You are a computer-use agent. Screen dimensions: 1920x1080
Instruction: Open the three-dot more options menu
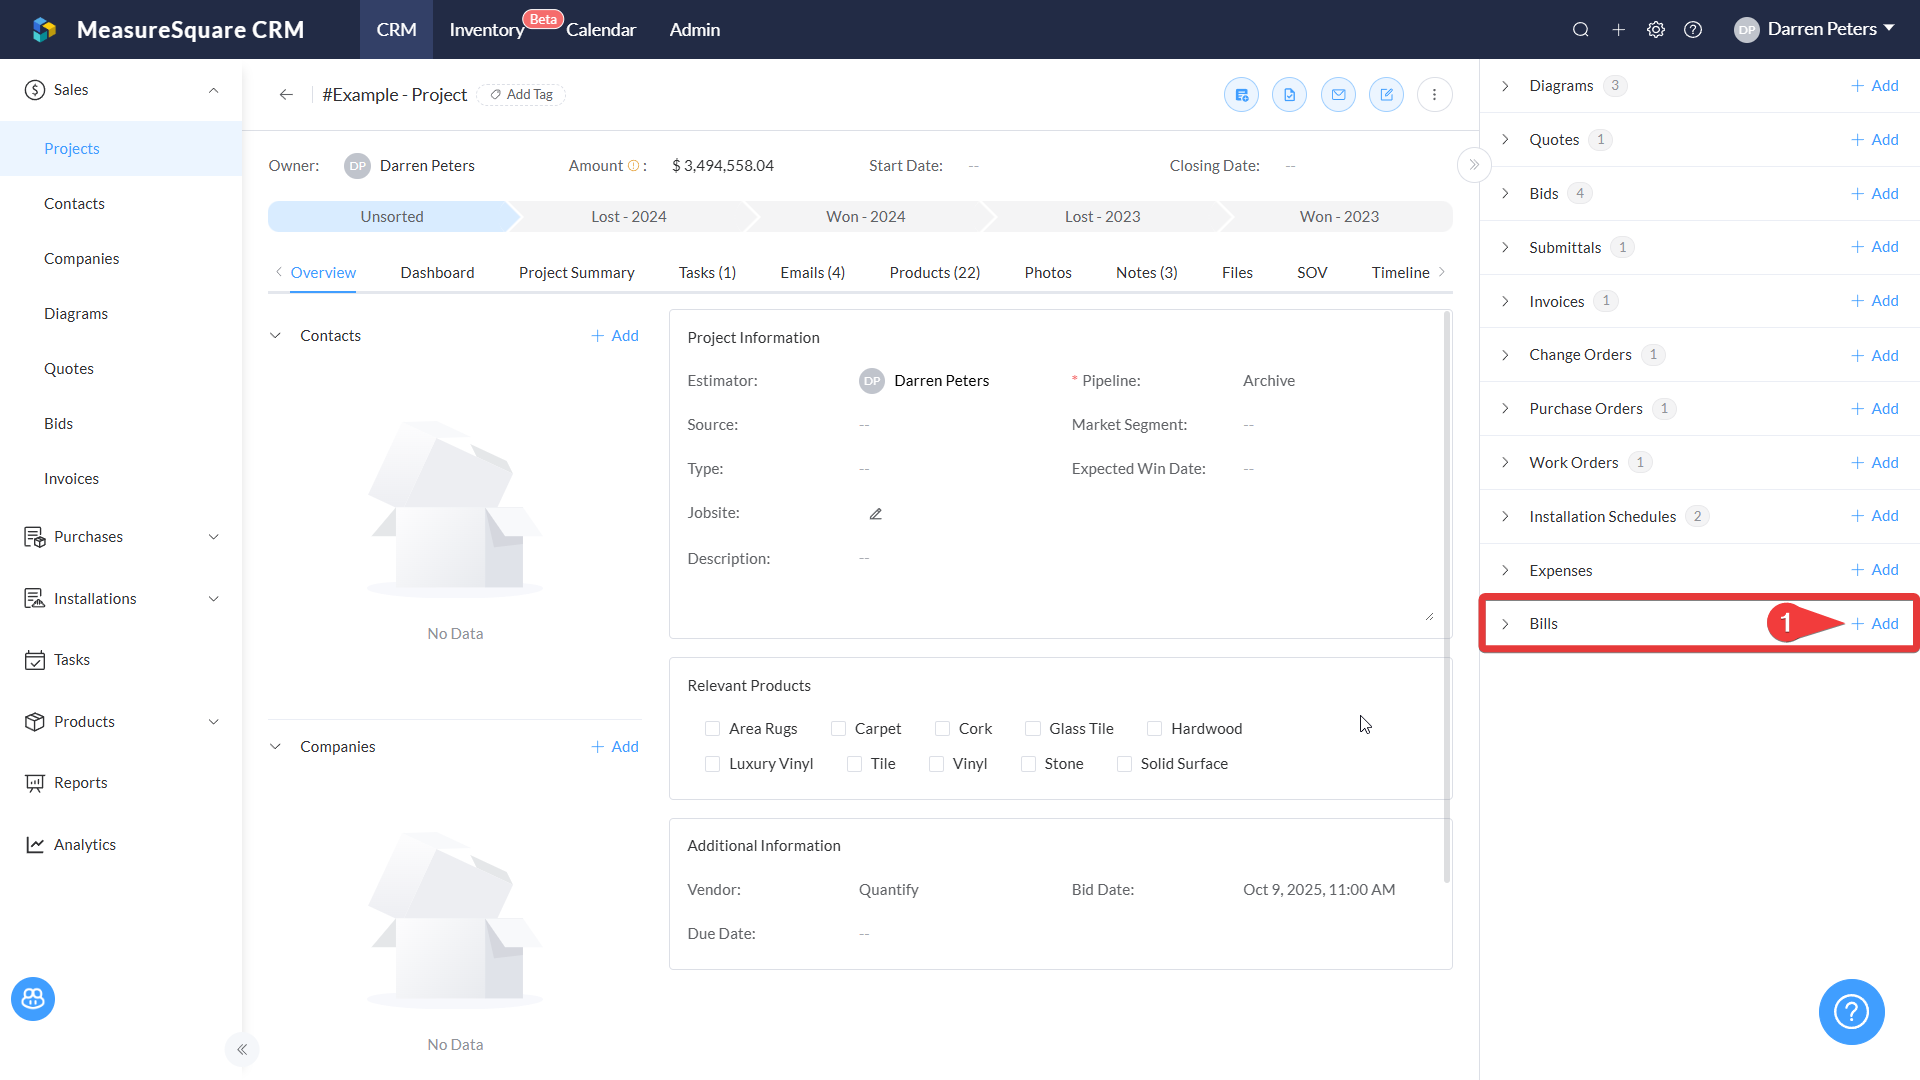(x=1434, y=95)
